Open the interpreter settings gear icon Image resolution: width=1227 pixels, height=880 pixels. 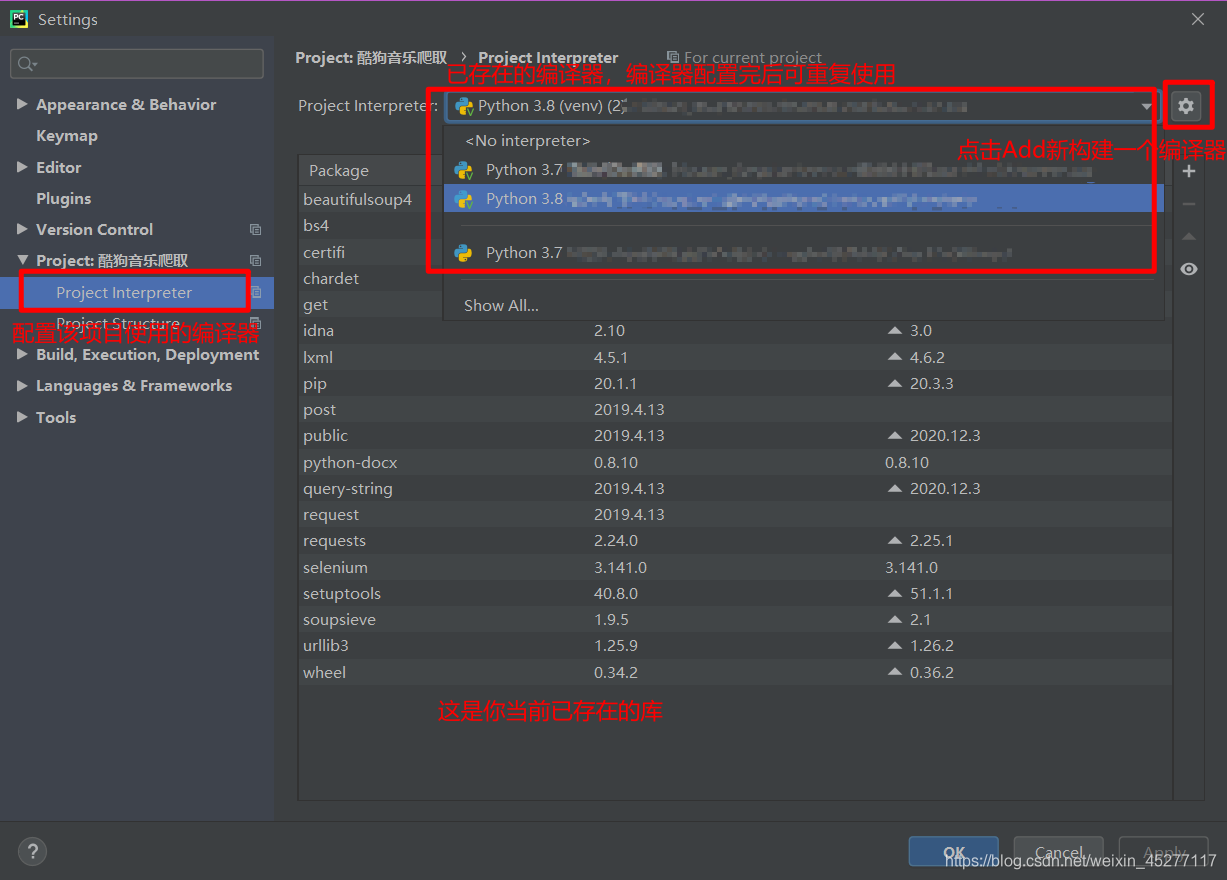tap(1186, 106)
